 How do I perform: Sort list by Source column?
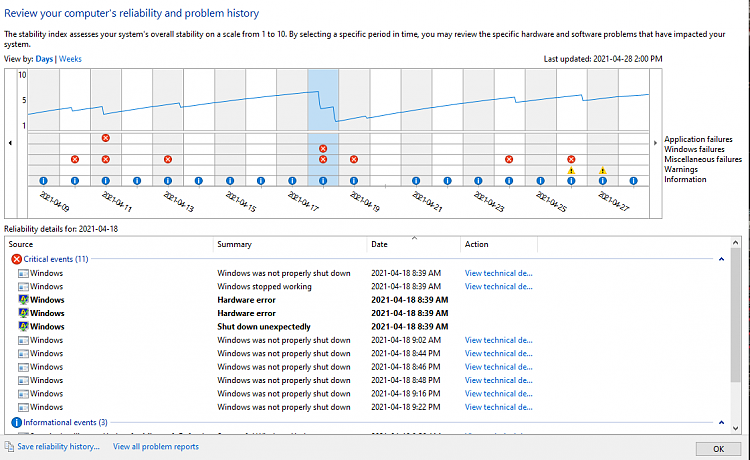pos(110,244)
